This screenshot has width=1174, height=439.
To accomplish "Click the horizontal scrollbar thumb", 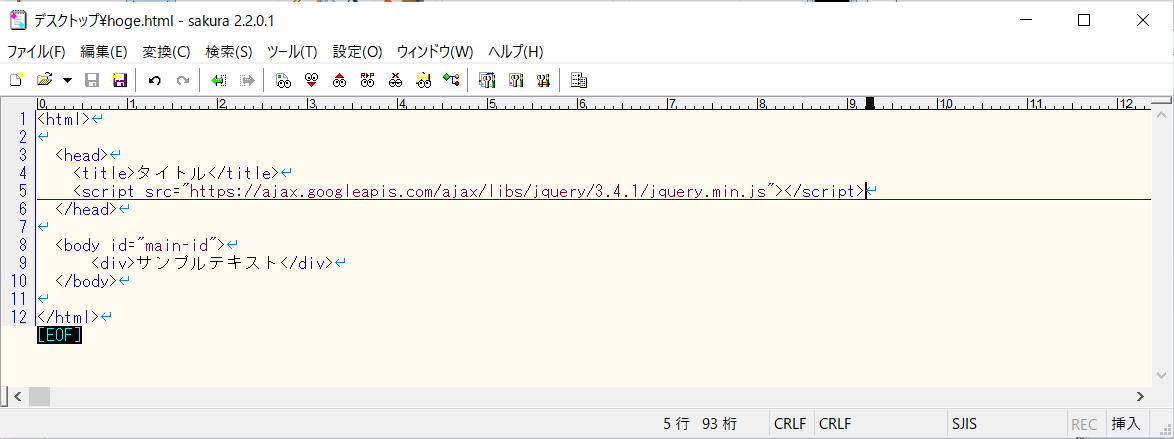I will [39, 396].
